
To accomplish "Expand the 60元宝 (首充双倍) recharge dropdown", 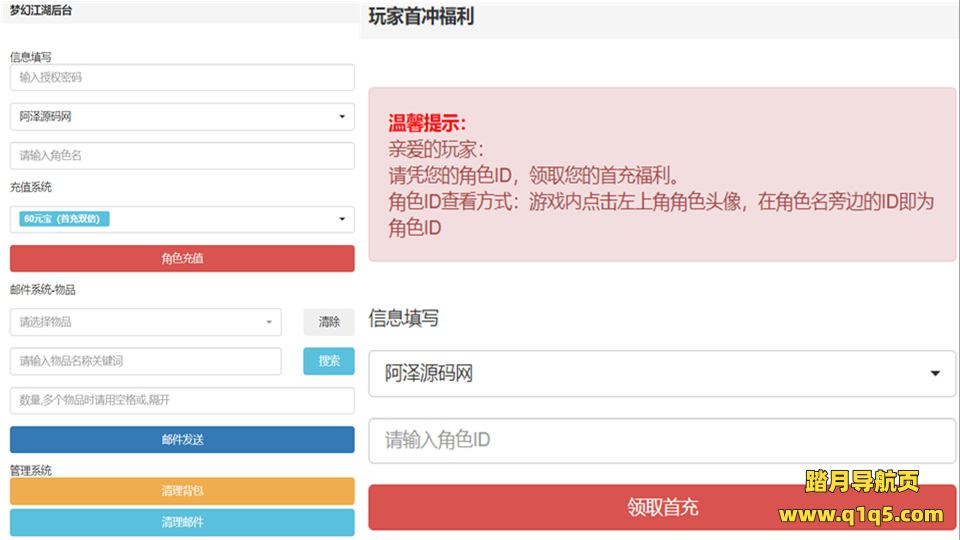I will 182,219.
